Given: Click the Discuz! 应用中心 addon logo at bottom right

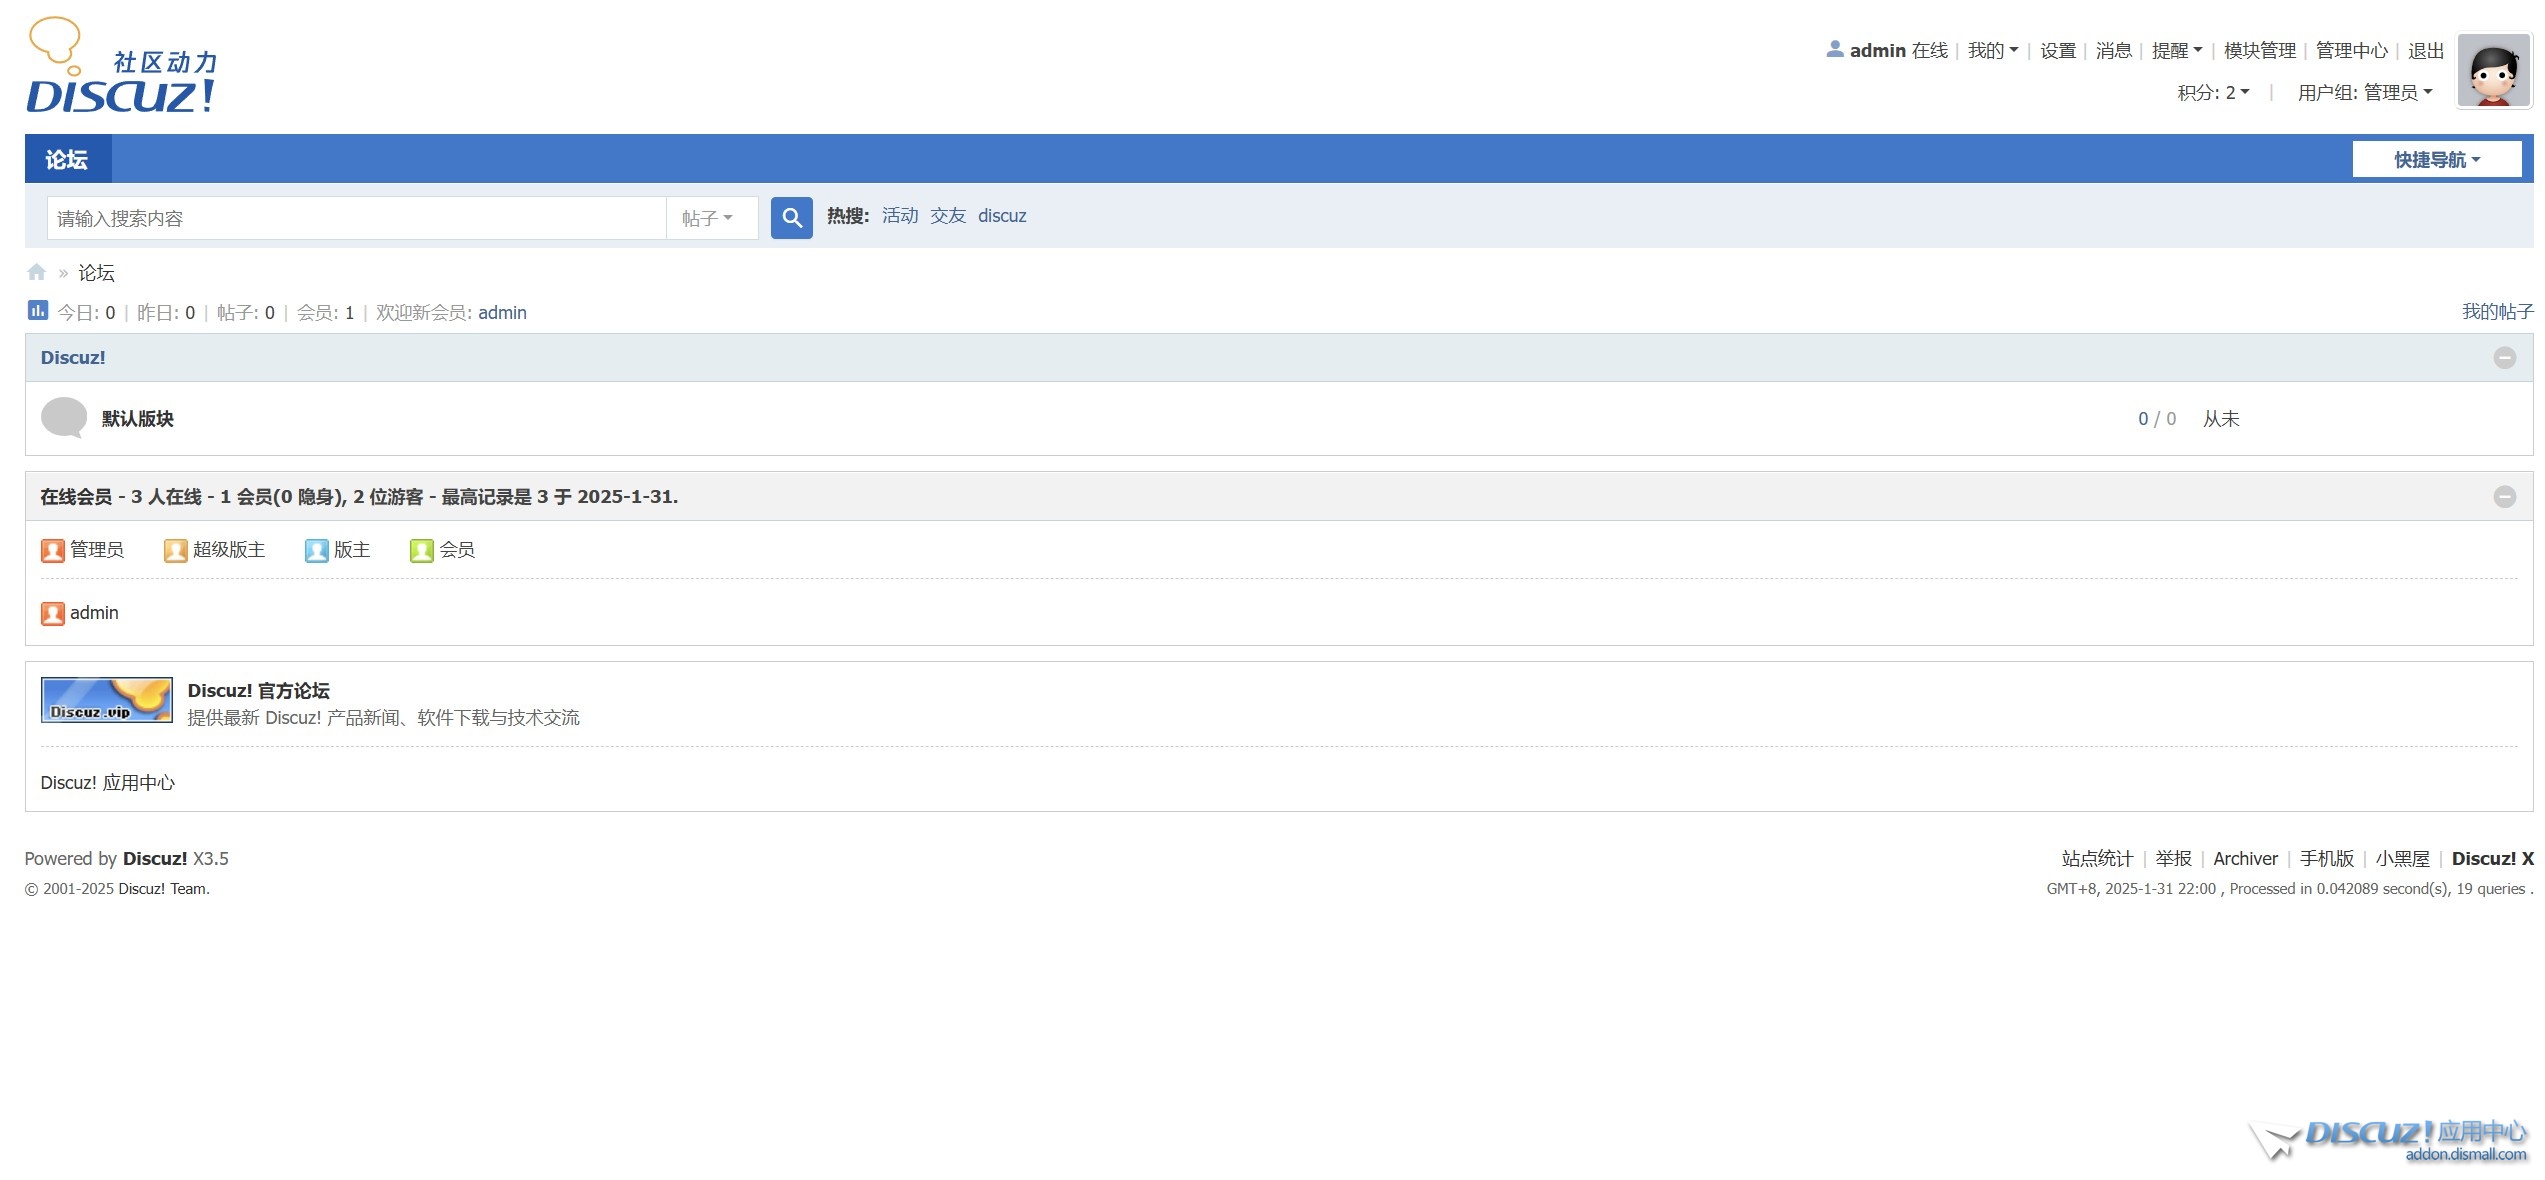Looking at the screenshot, I should pyautogui.click(x=2390, y=1141).
